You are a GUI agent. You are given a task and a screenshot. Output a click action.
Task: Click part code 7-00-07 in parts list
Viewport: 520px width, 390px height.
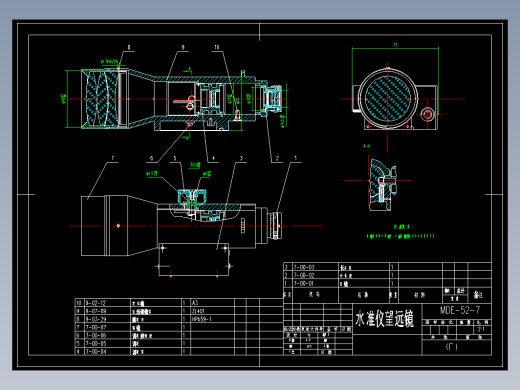[96, 327]
